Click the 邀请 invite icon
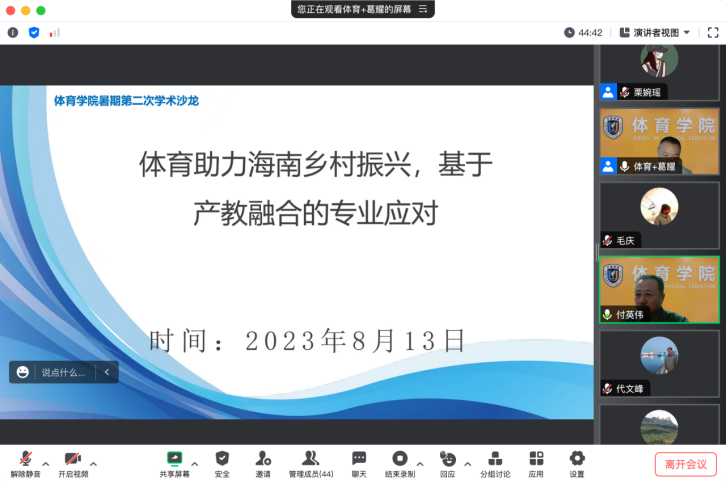 tap(263, 462)
